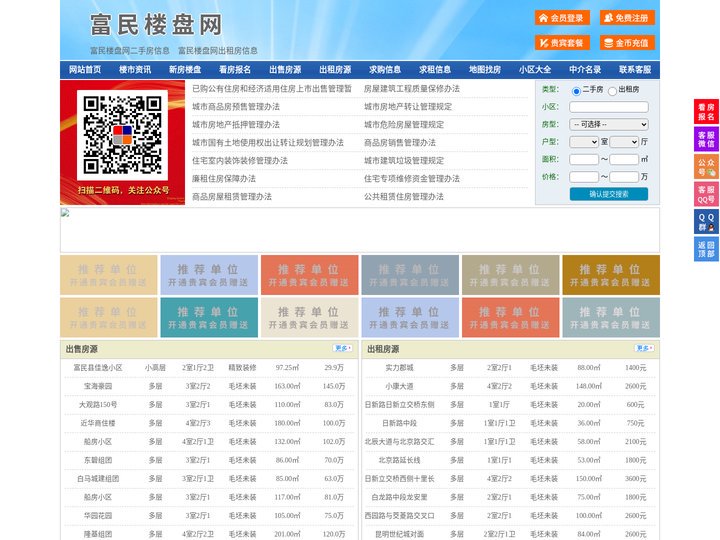The width and height of the screenshot is (720, 540).
Task: Open the 房型 可选择 dropdown
Action: pyautogui.click(x=609, y=124)
